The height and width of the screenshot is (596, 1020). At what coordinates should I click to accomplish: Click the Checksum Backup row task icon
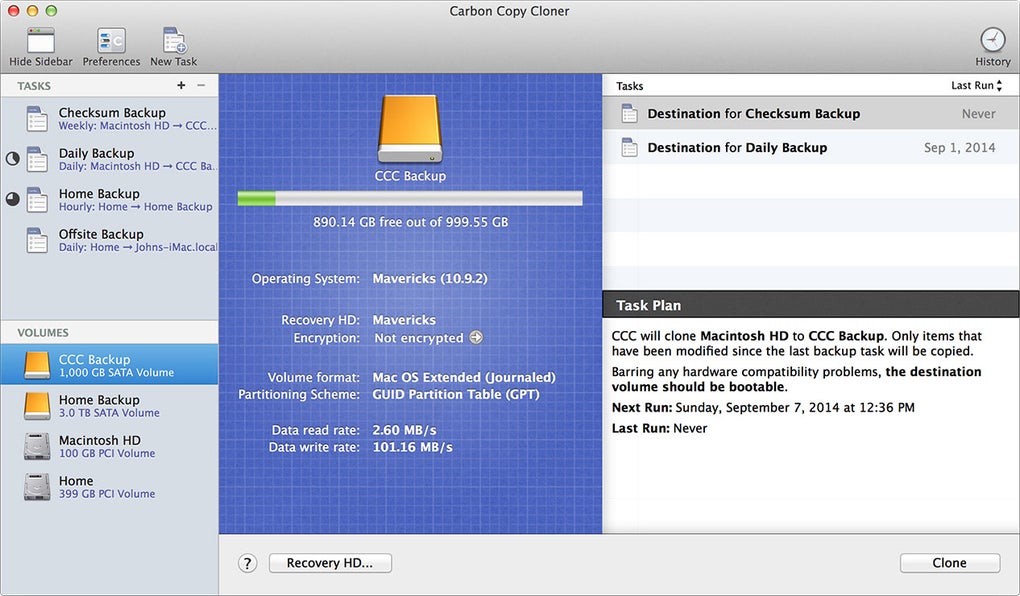click(x=629, y=114)
